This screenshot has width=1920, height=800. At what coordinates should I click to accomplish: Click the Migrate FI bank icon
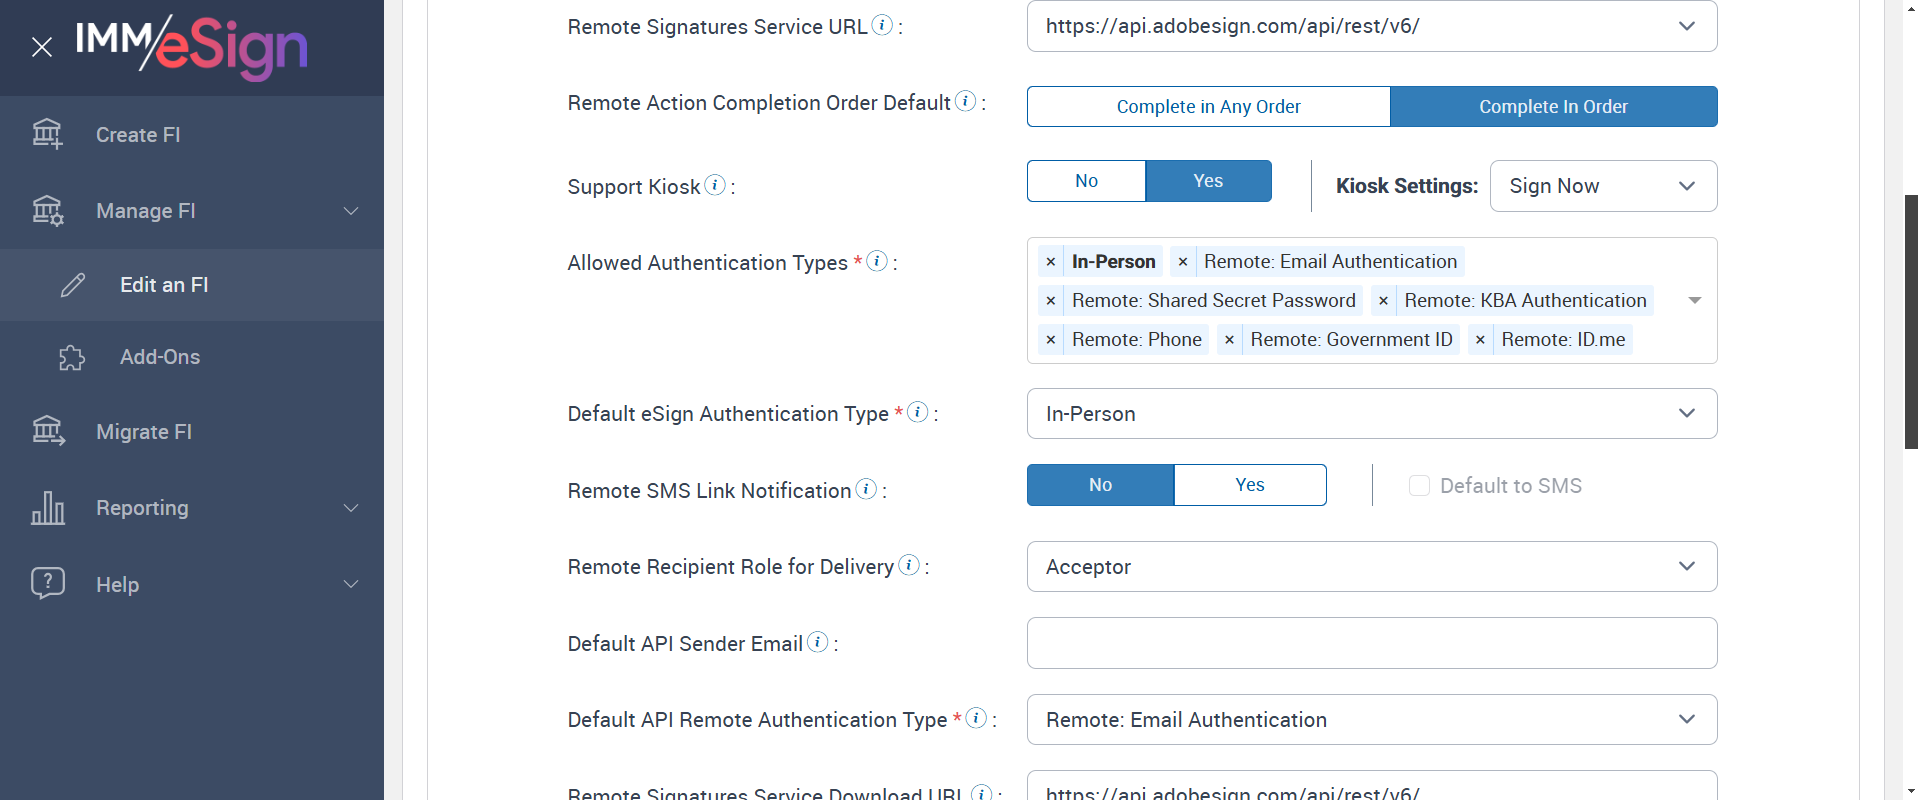pyautogui.click(x=48, y=431)
